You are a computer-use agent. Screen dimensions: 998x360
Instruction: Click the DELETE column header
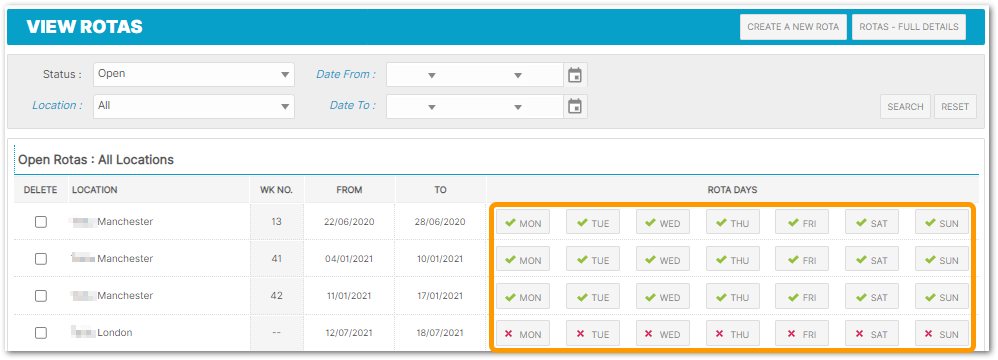point(41,190)
